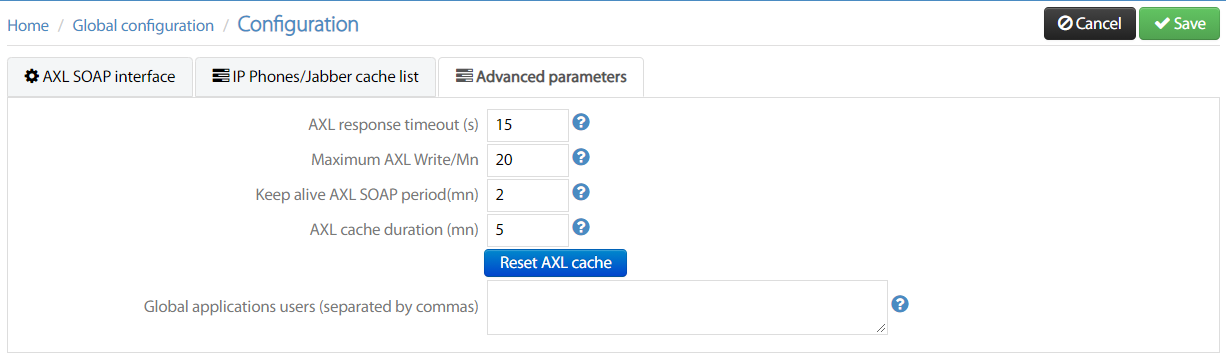
Task: Focus the Maximum AXL Write/Mn field
Action: coord(527,160)
